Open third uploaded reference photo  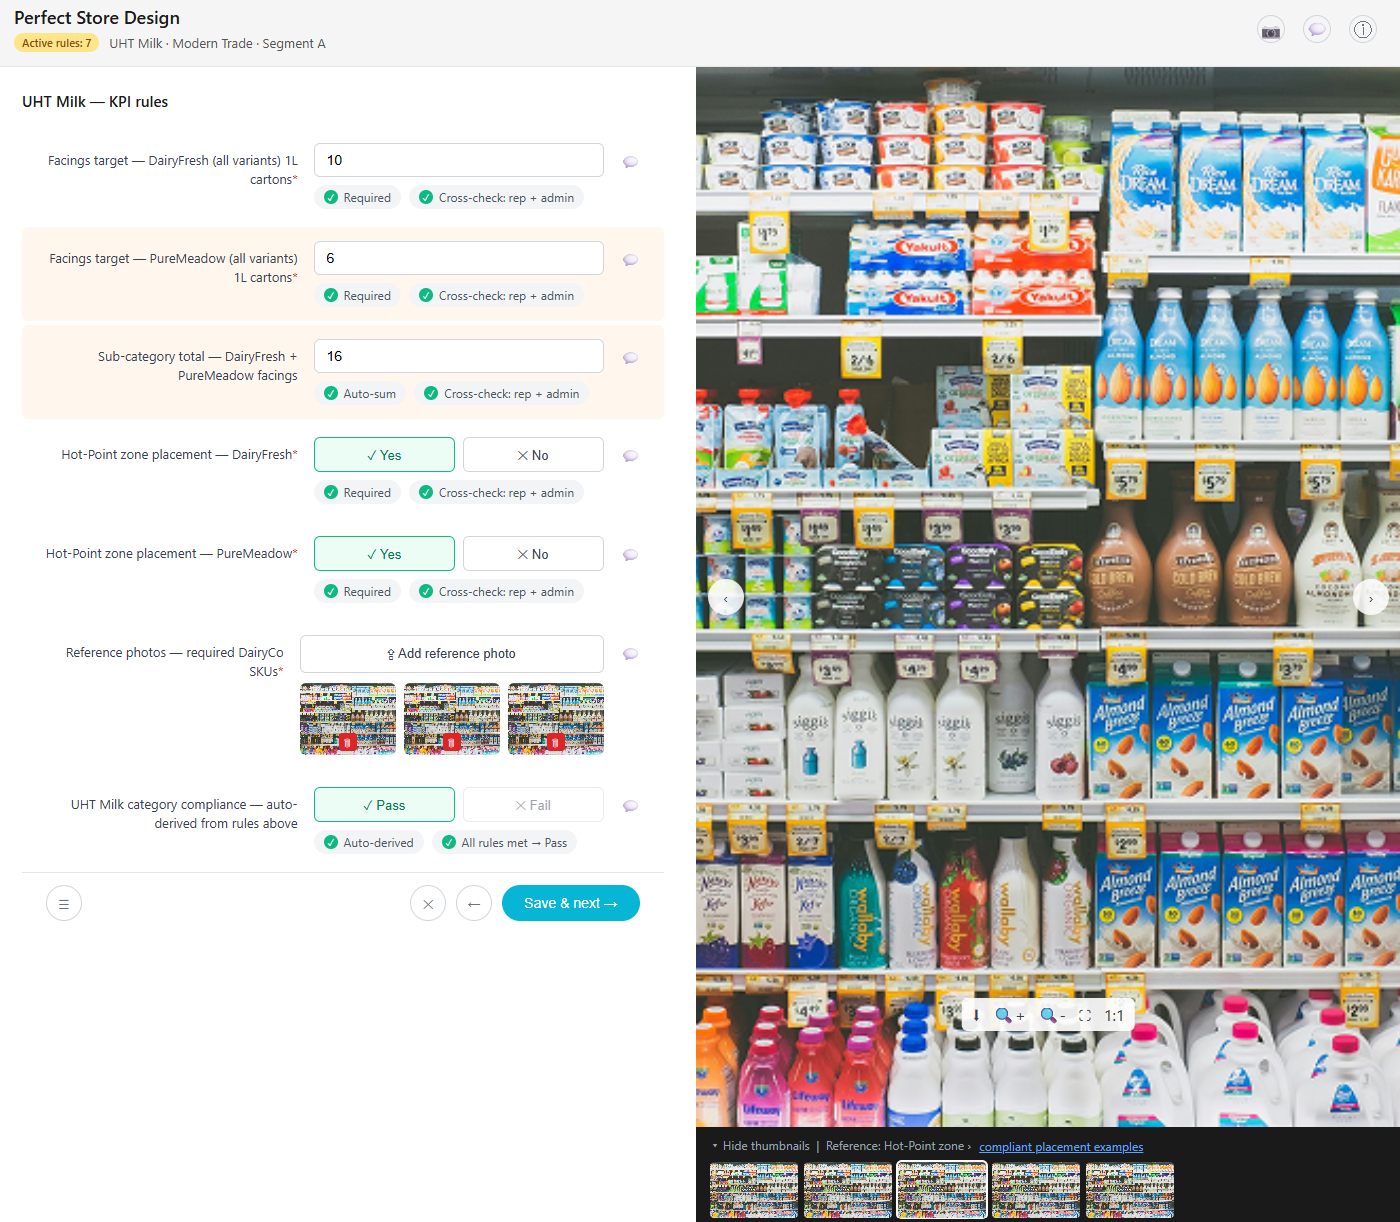[556, 718]
